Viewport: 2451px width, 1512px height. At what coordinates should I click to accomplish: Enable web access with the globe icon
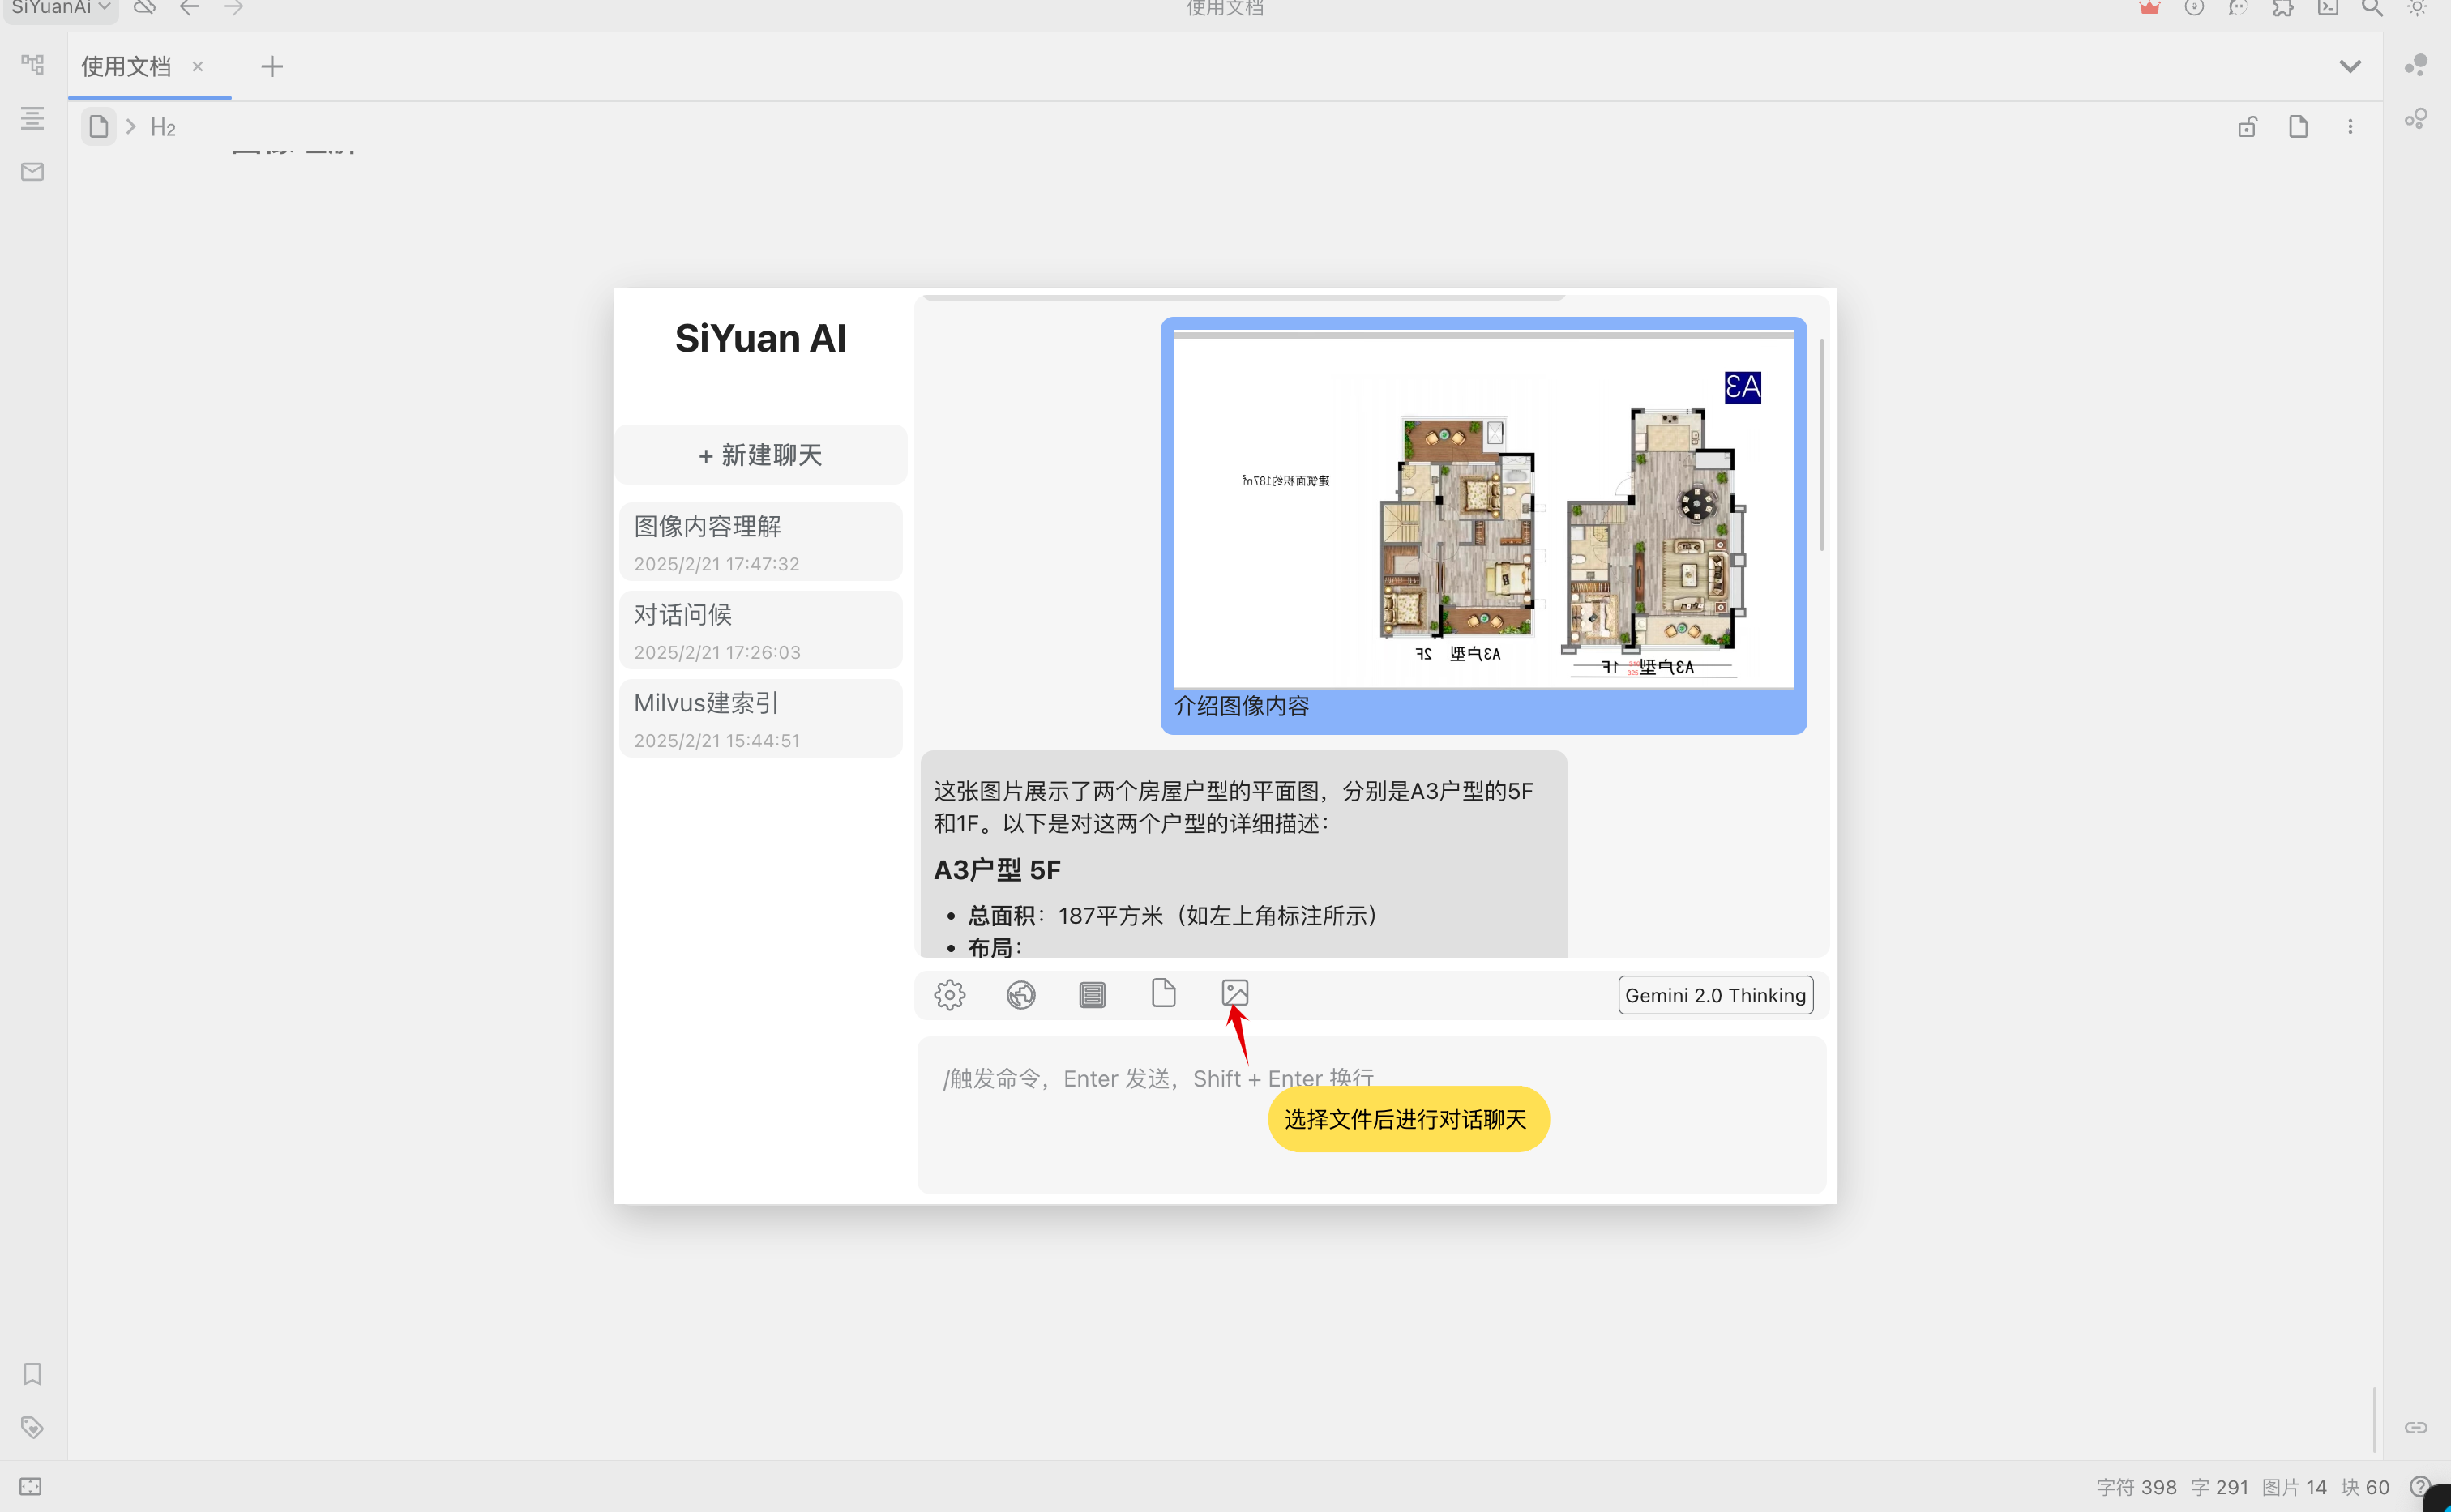coord(1021,994)
